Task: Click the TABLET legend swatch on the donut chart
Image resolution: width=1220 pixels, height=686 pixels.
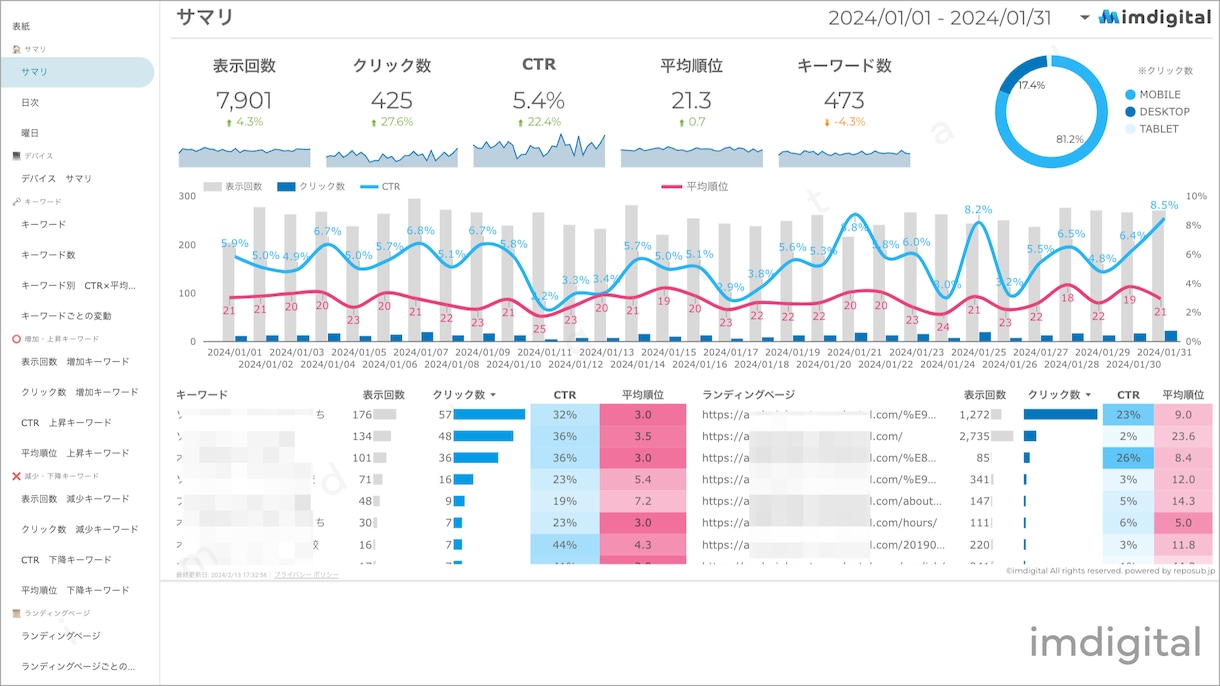Action: pyautogui.click(x=1130, y=129)
